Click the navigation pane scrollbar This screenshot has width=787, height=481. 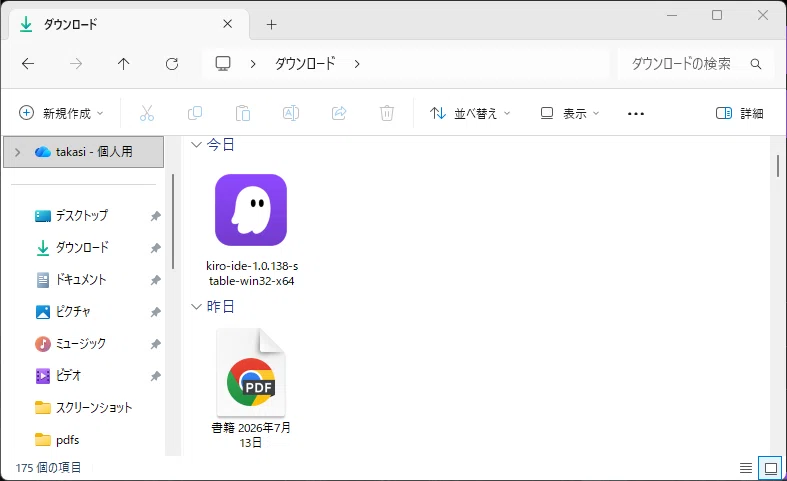coord(173,221)
